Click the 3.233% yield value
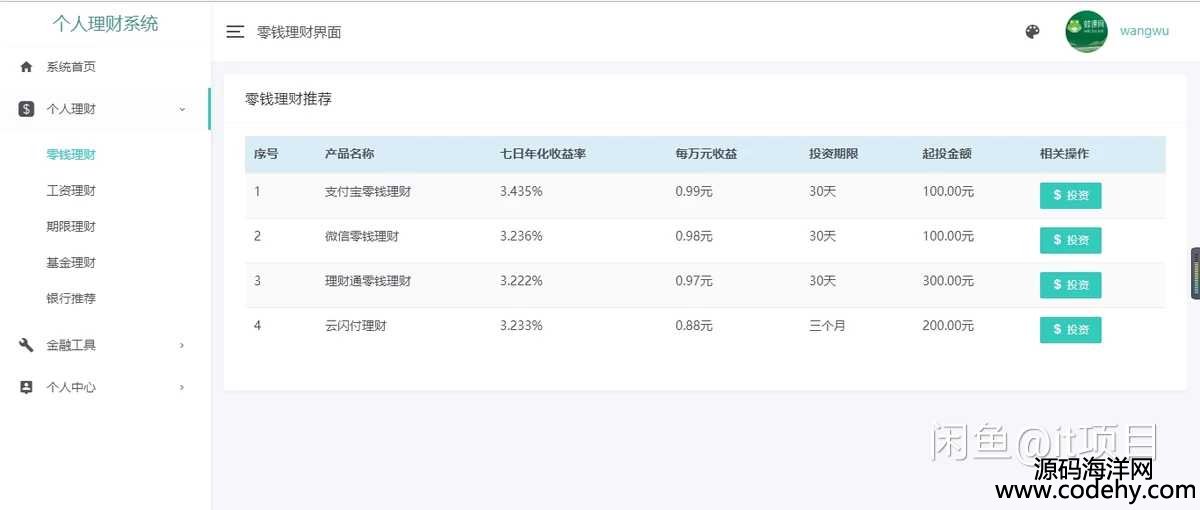 521,325
